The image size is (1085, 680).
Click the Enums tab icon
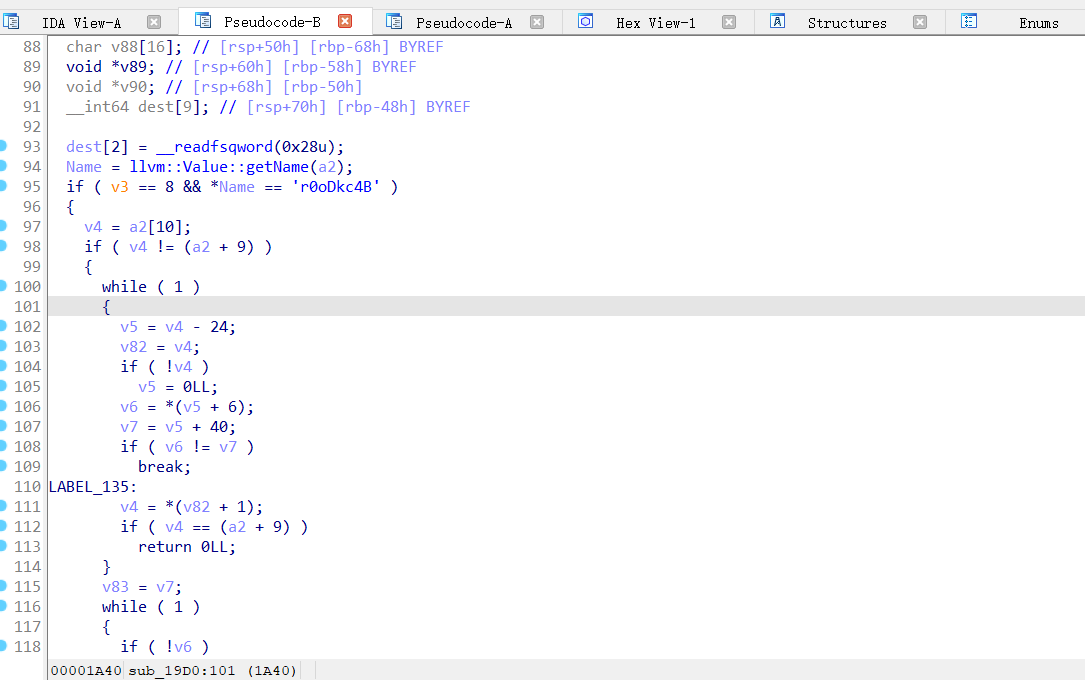(x=969, y=21)
